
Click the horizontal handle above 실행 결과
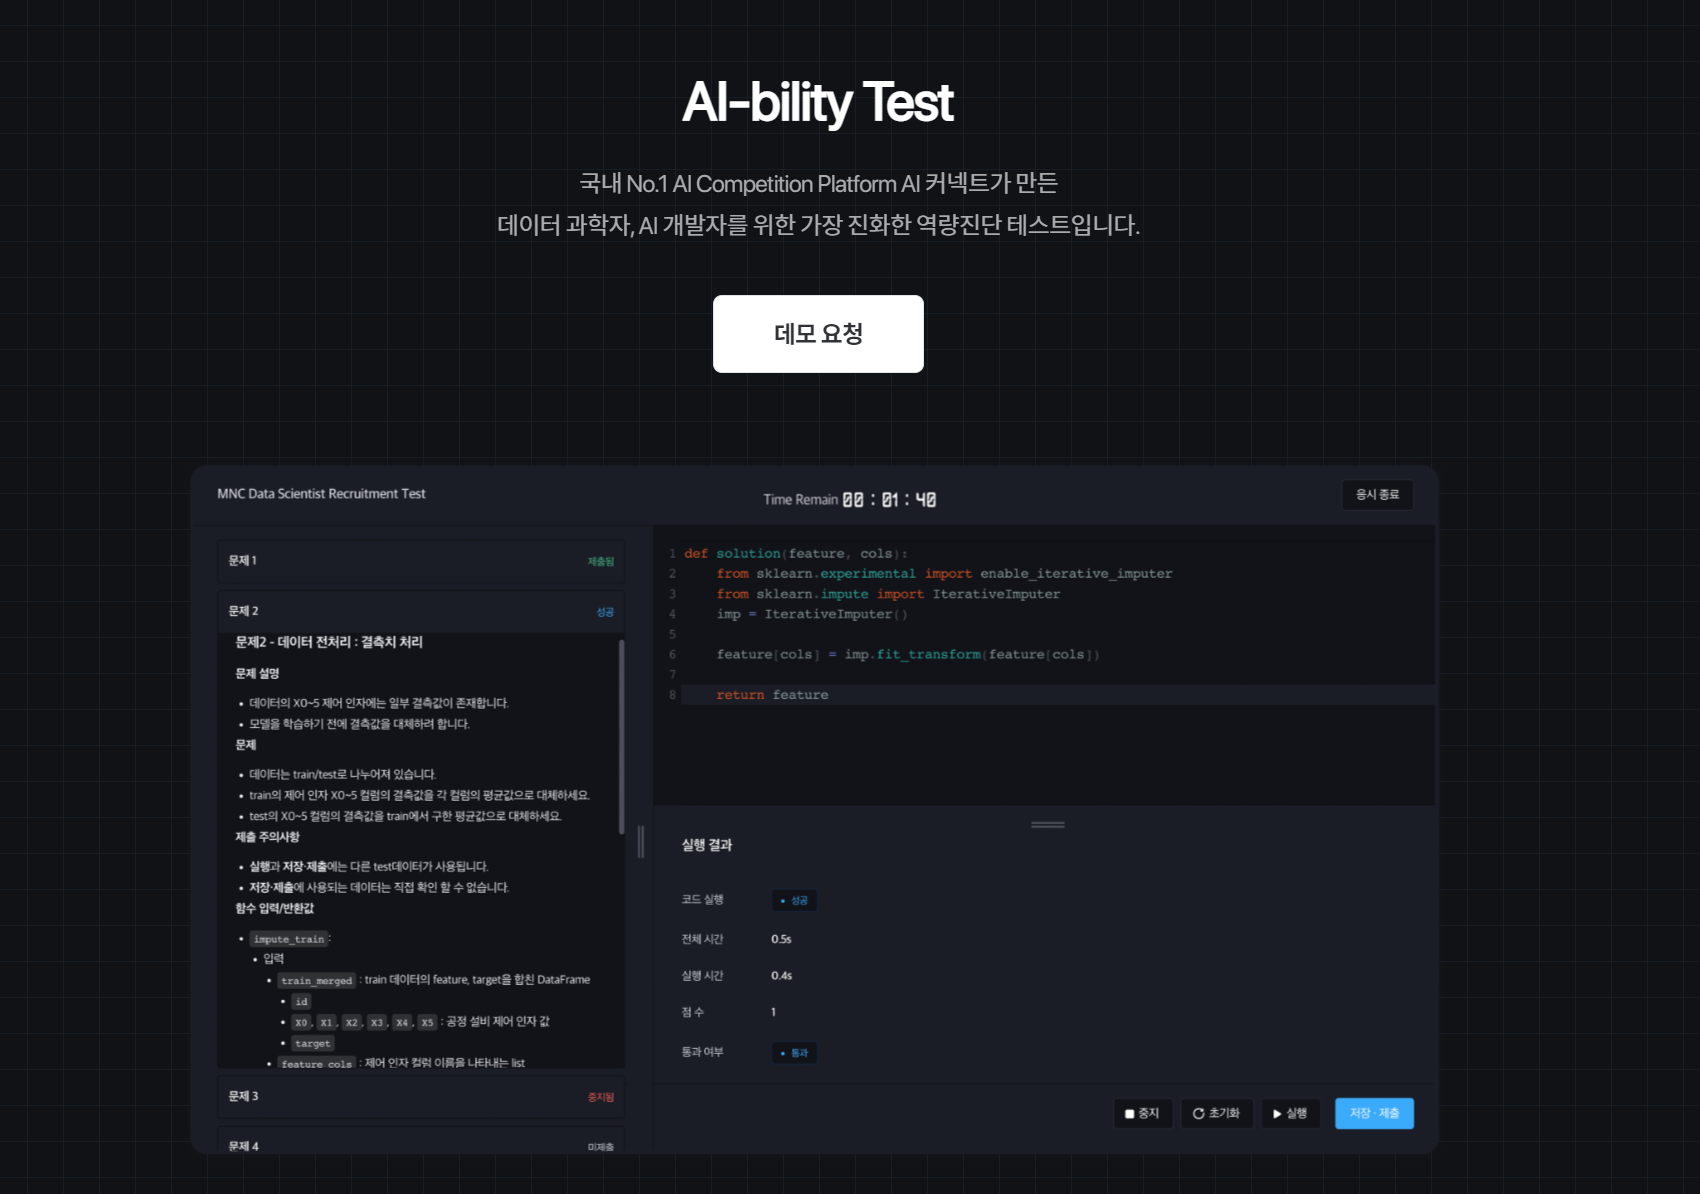point(1047,825)
